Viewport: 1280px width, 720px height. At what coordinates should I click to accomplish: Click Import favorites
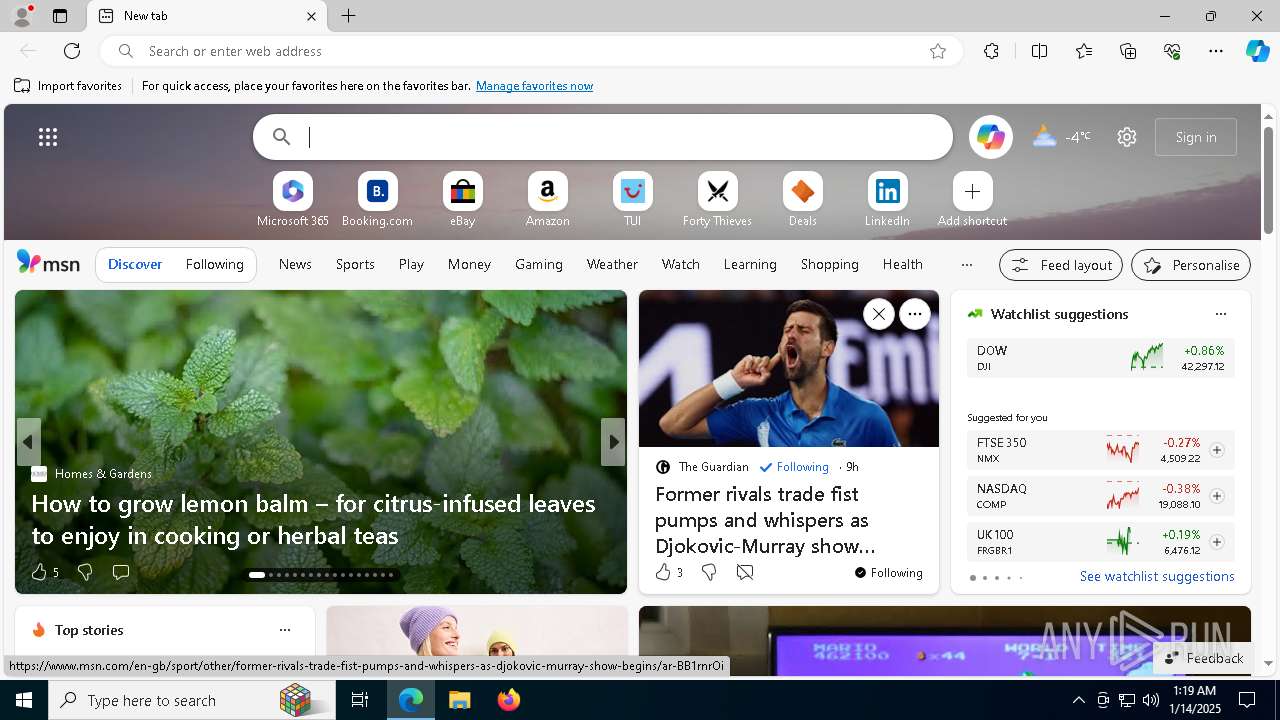[x=68, y=86]
